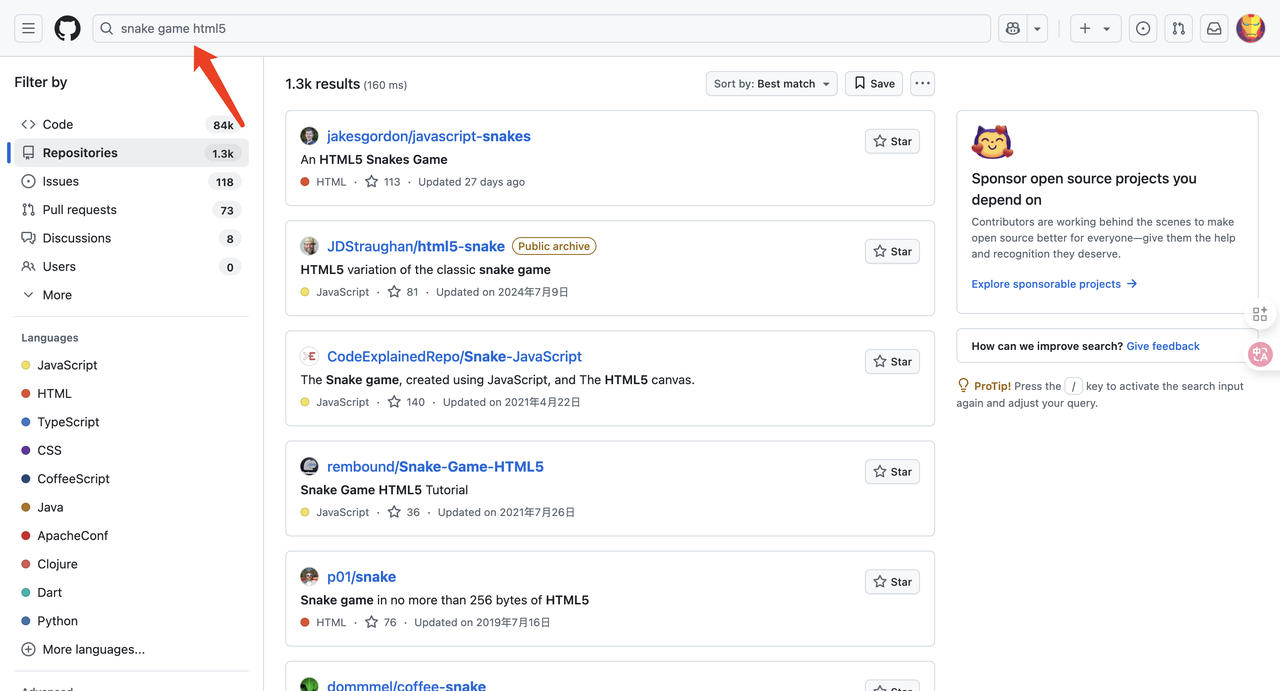The image size is (1280, 691).
Task: Open pull requests icon in header
Action: [1179, 29]
